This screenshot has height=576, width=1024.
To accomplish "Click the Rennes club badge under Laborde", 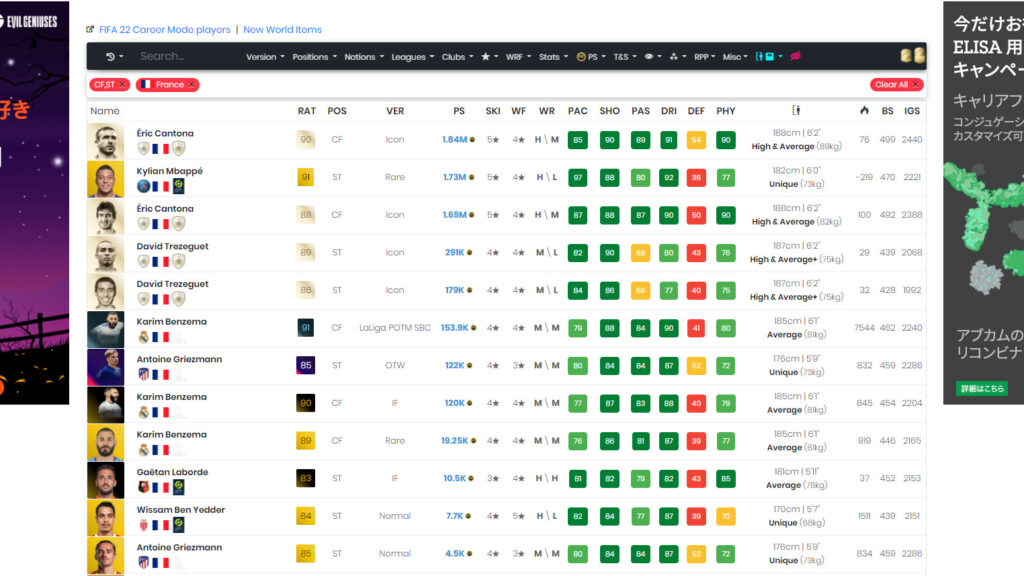I will pyautogui.click(x=144, y=487).
